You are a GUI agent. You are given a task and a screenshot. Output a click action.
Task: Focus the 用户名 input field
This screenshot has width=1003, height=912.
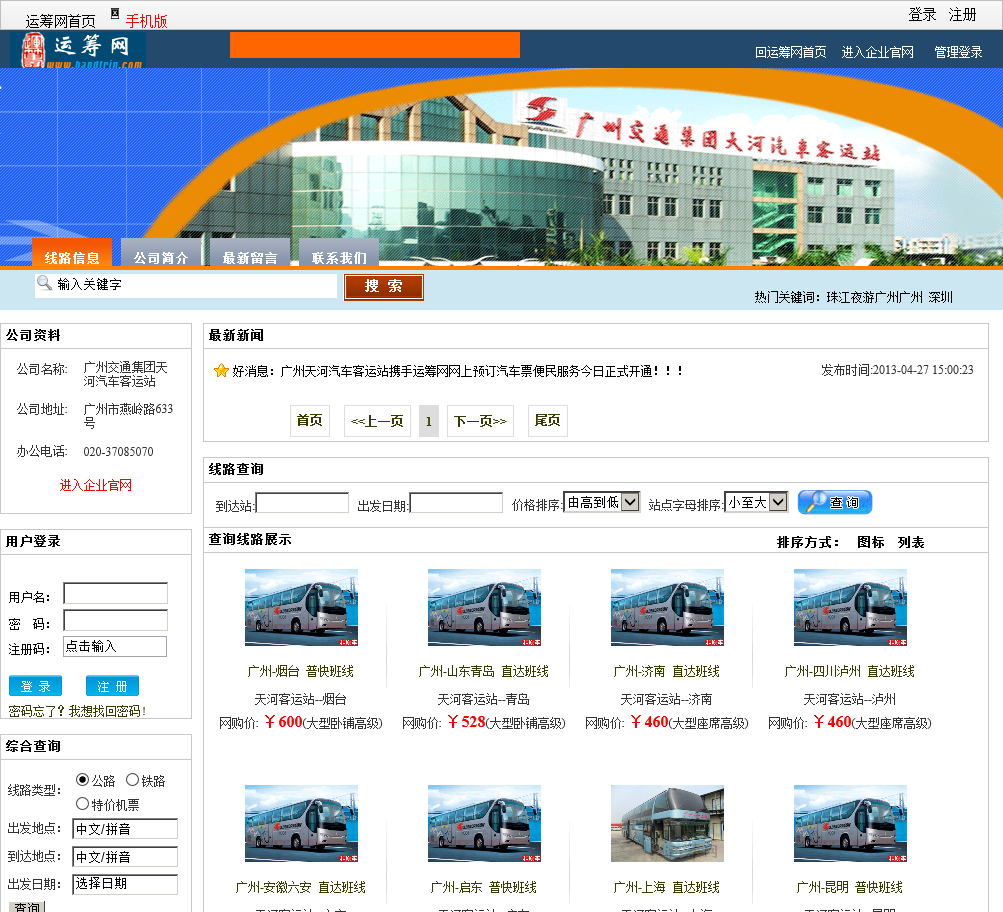116,594
